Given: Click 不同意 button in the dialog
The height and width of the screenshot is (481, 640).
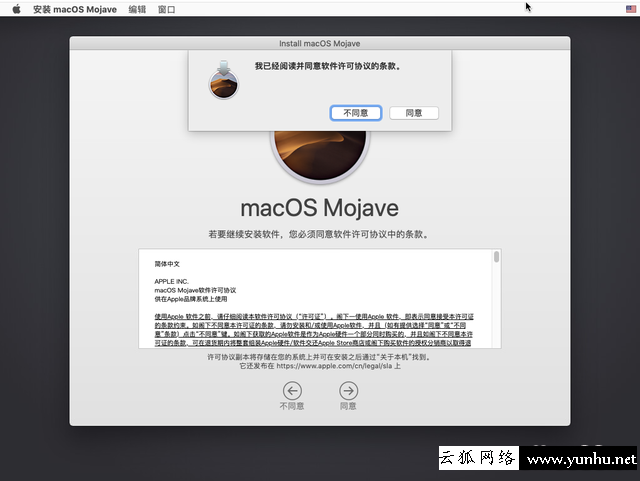Looking at the screenshot, I should [356, 113].
